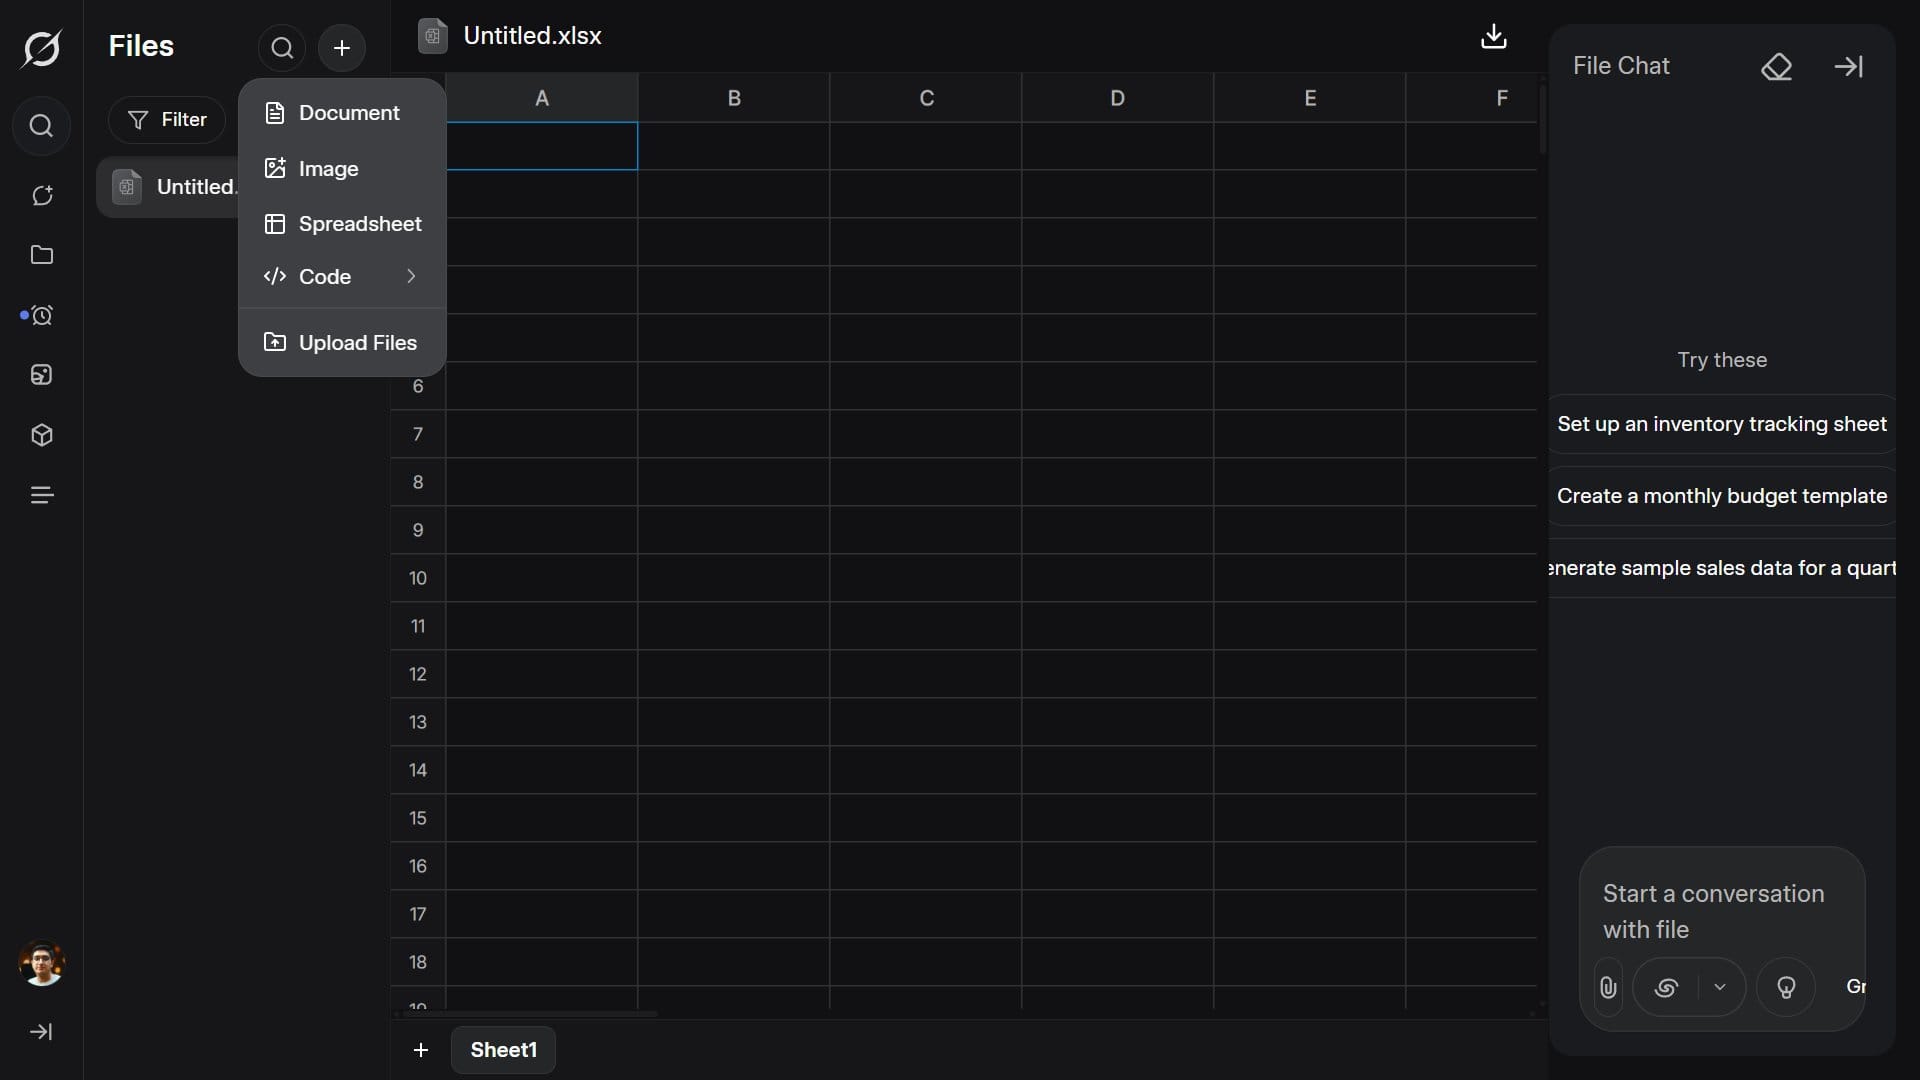The width and height of the screenshot is (1920, 1080).
Task: Choose Create a monthly budget template suggestion
Action: pos(1721,496)
